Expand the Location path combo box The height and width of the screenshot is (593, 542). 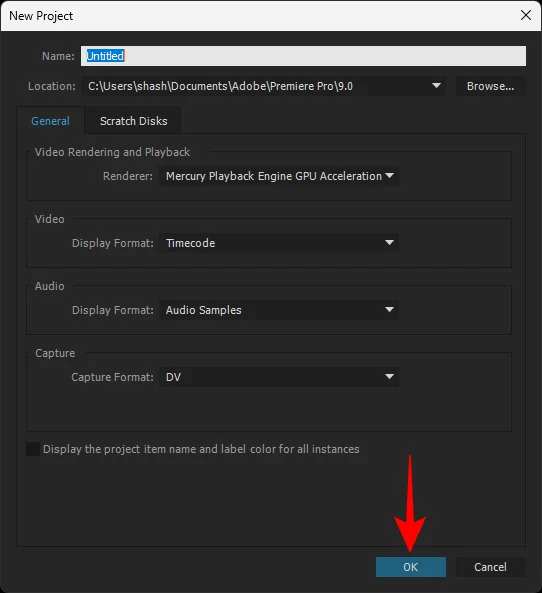[264, 86]
